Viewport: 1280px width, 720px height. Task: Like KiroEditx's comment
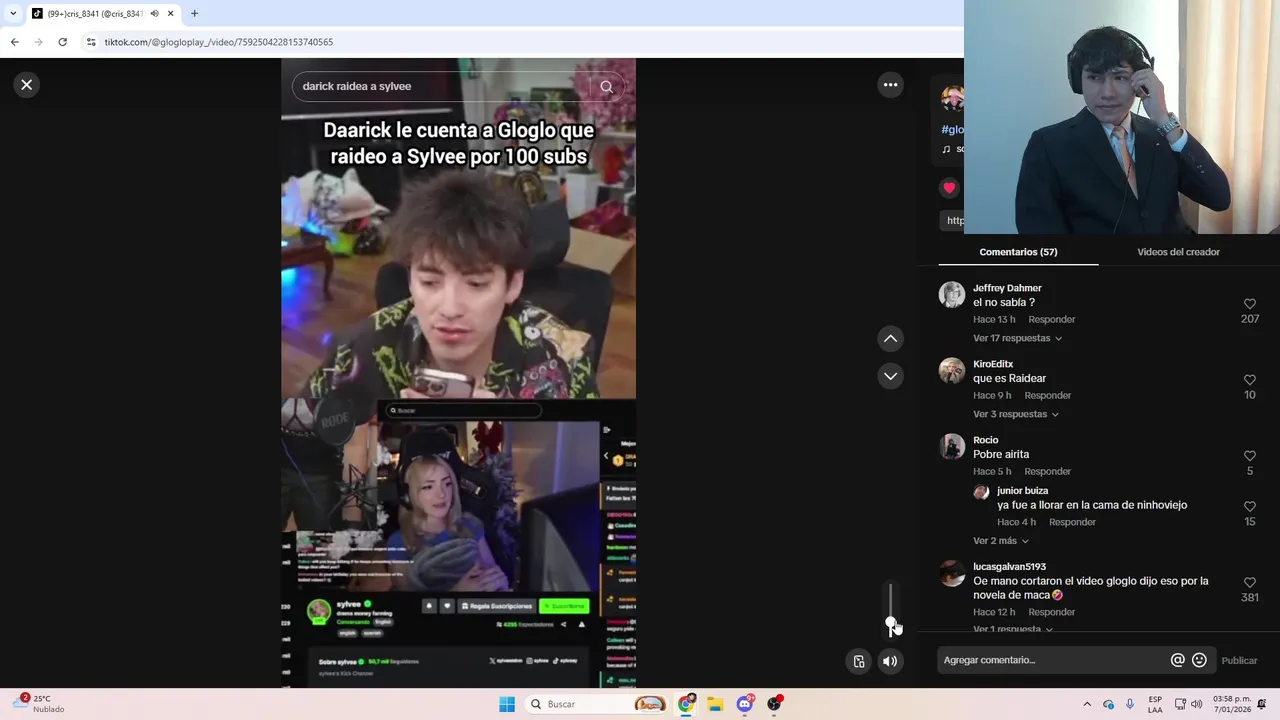pos(1249,380)
